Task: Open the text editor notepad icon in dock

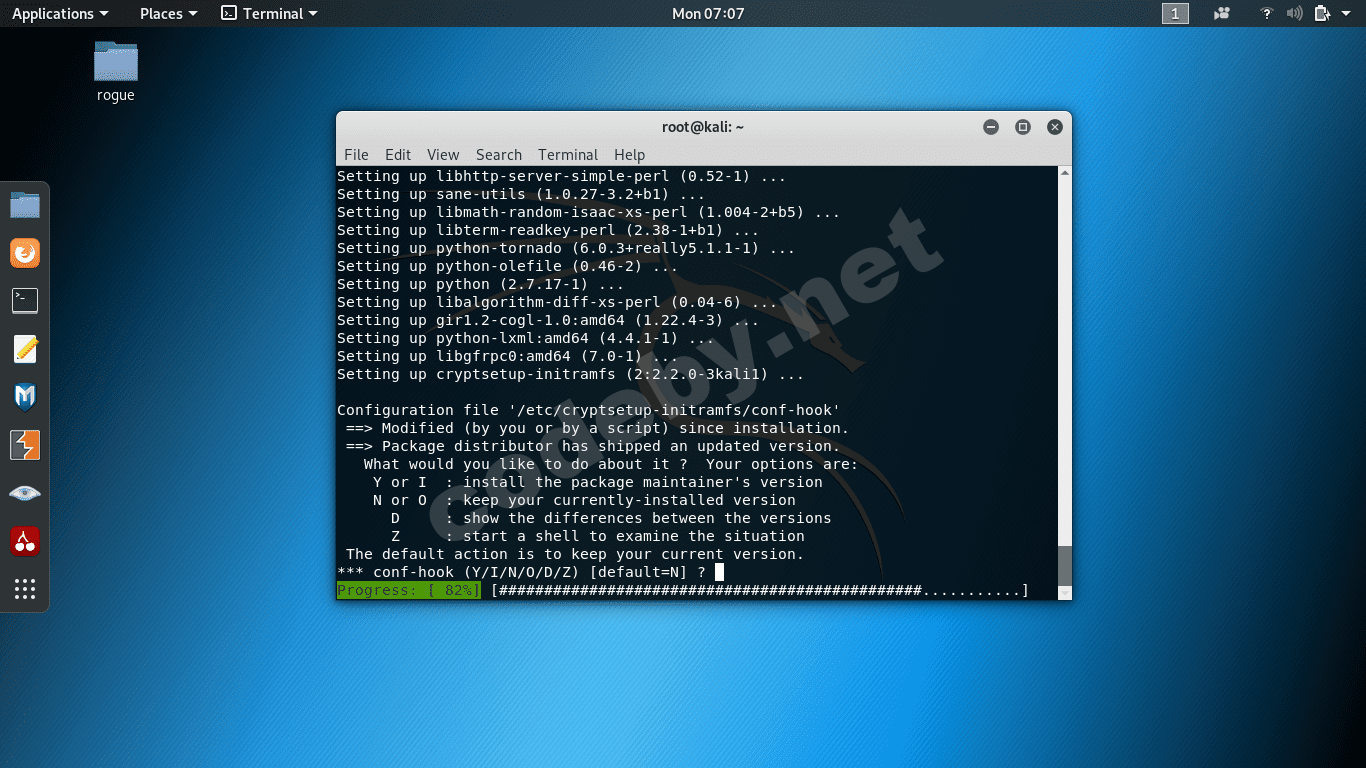Action: [25, 349]
